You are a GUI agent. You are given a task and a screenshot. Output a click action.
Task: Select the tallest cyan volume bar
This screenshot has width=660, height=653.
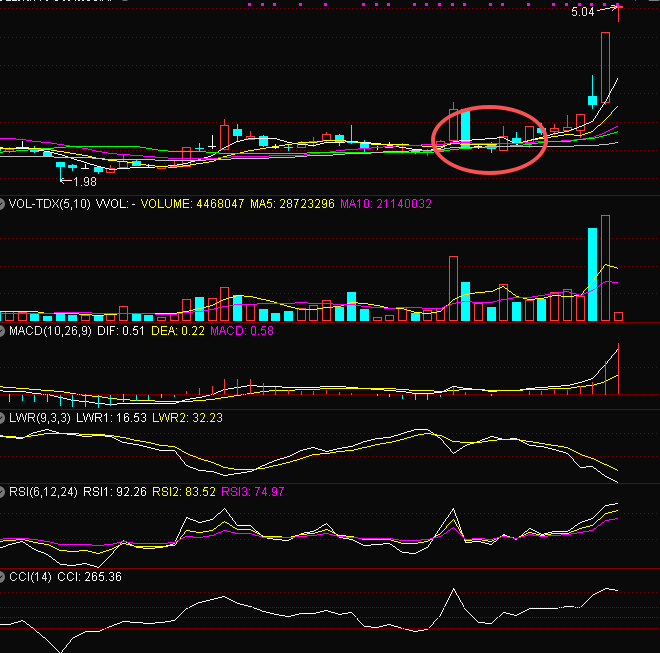(592, 275)
